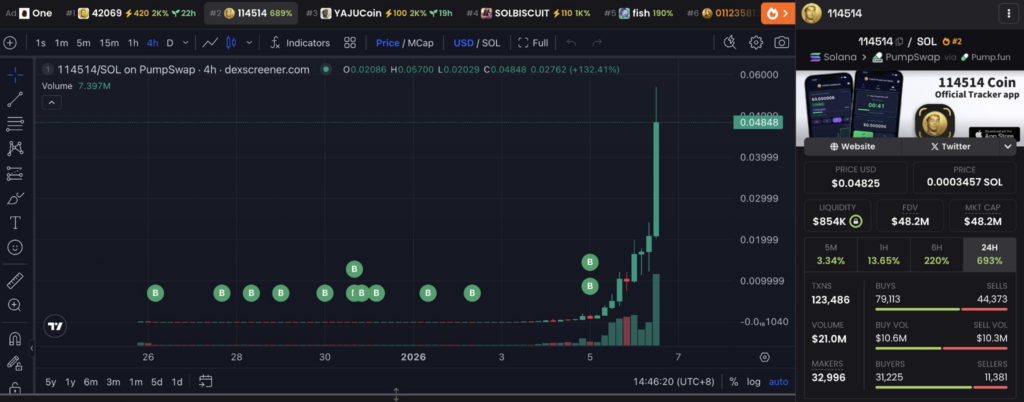1024x402 pixels.
Task: Open the layout grid icon
Action: coord(350,43)
